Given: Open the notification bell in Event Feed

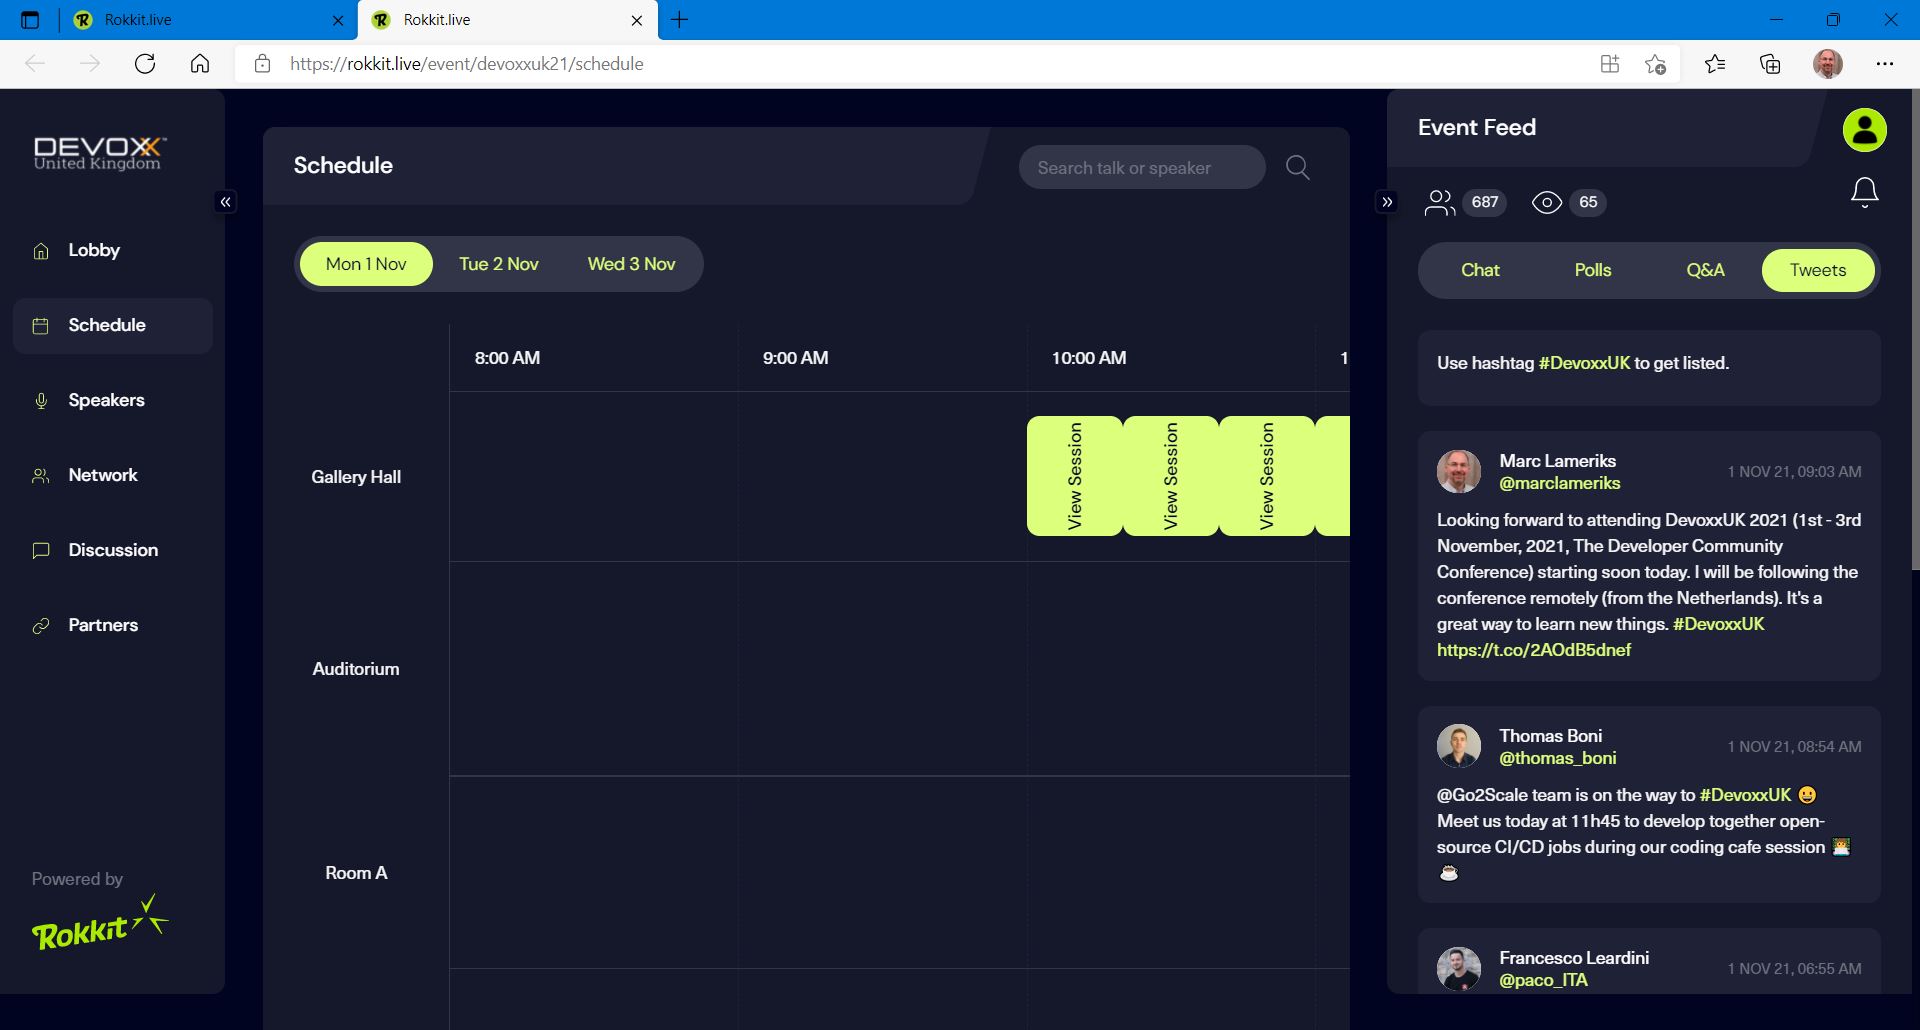Looking at the screenshot, I should [x=1864, y=192].
